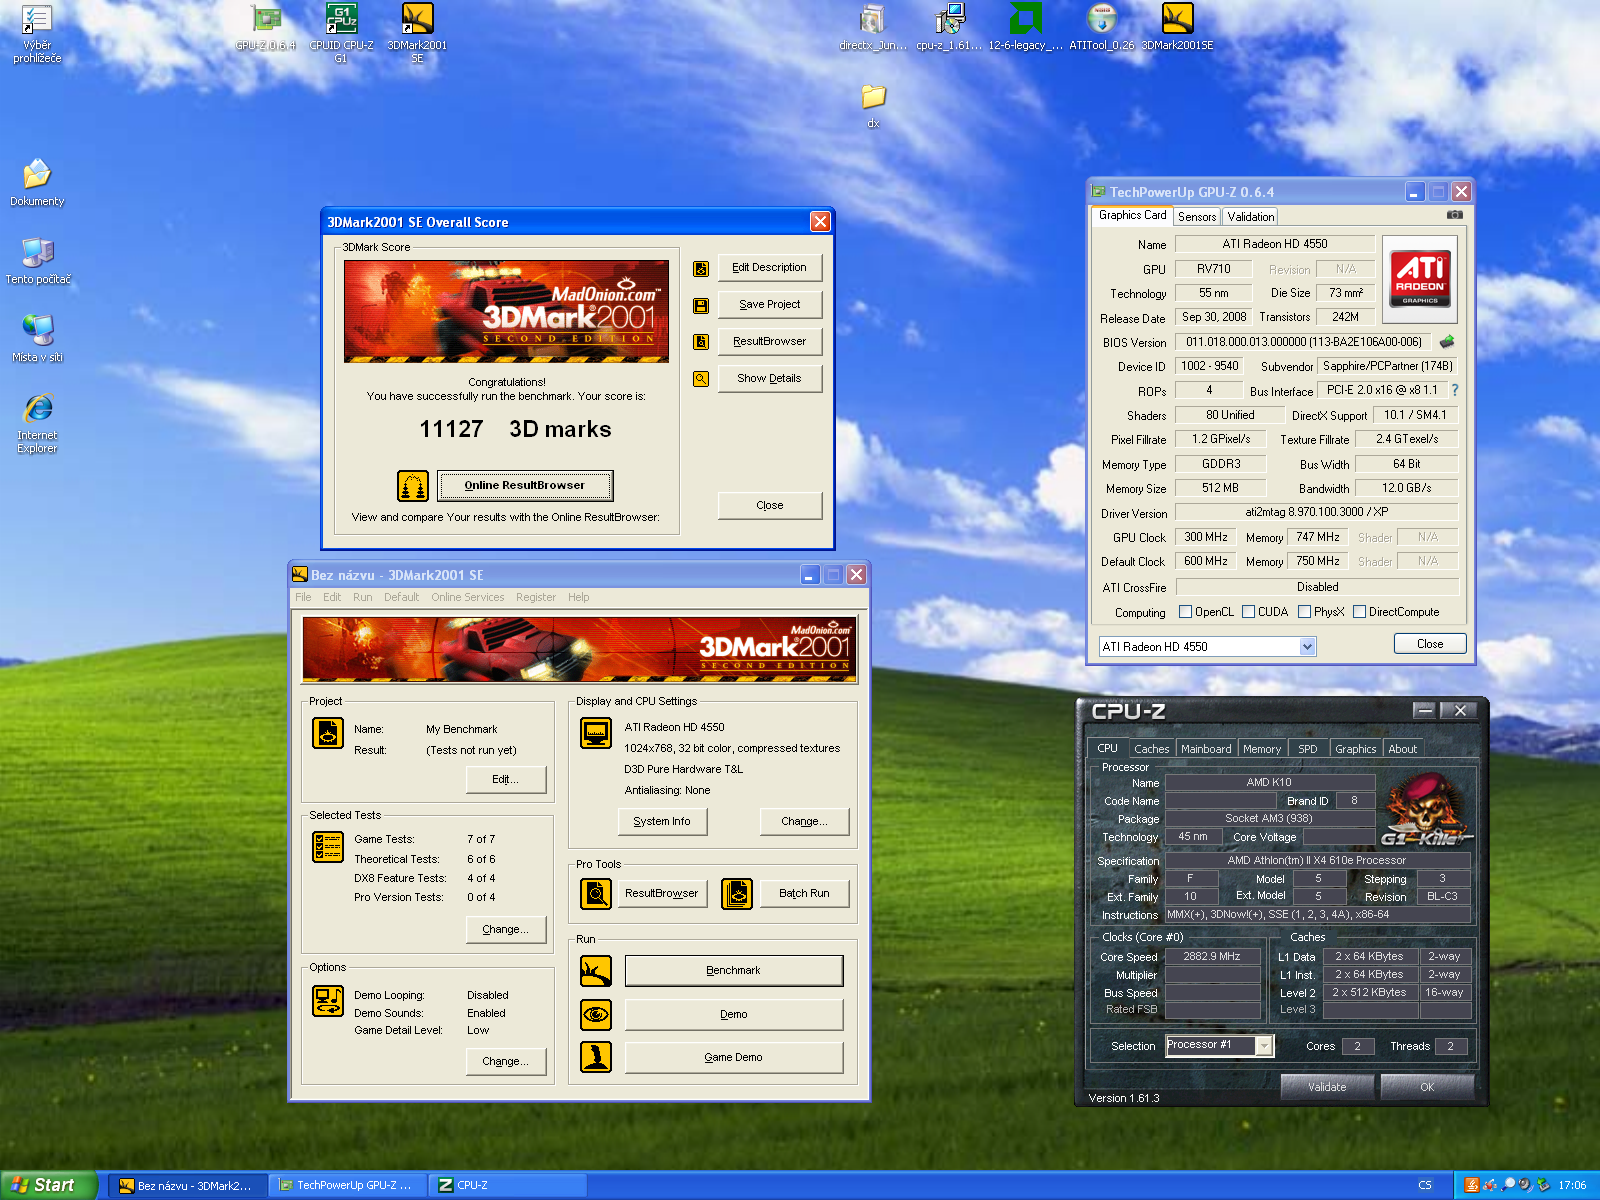Click the CS language indicator in taskbar
Screen dimensions: 1600x1200
1425,1186
